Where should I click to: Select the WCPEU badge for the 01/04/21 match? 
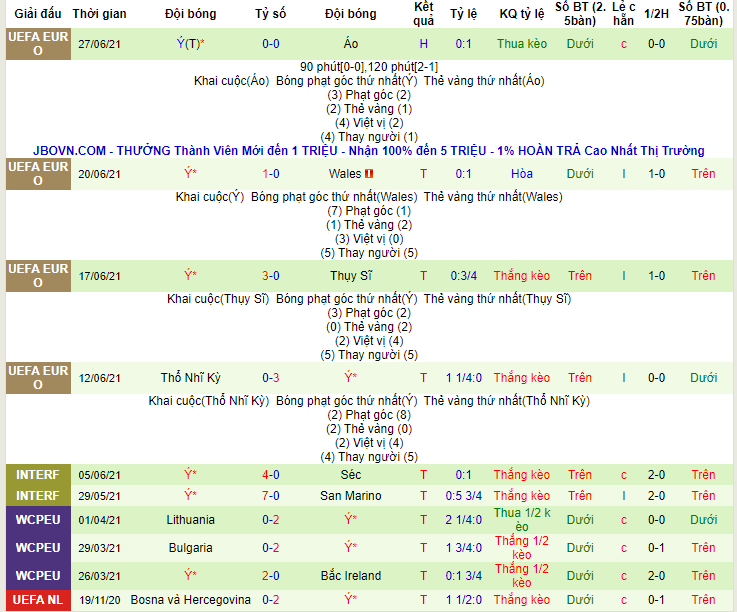[36, 520]
